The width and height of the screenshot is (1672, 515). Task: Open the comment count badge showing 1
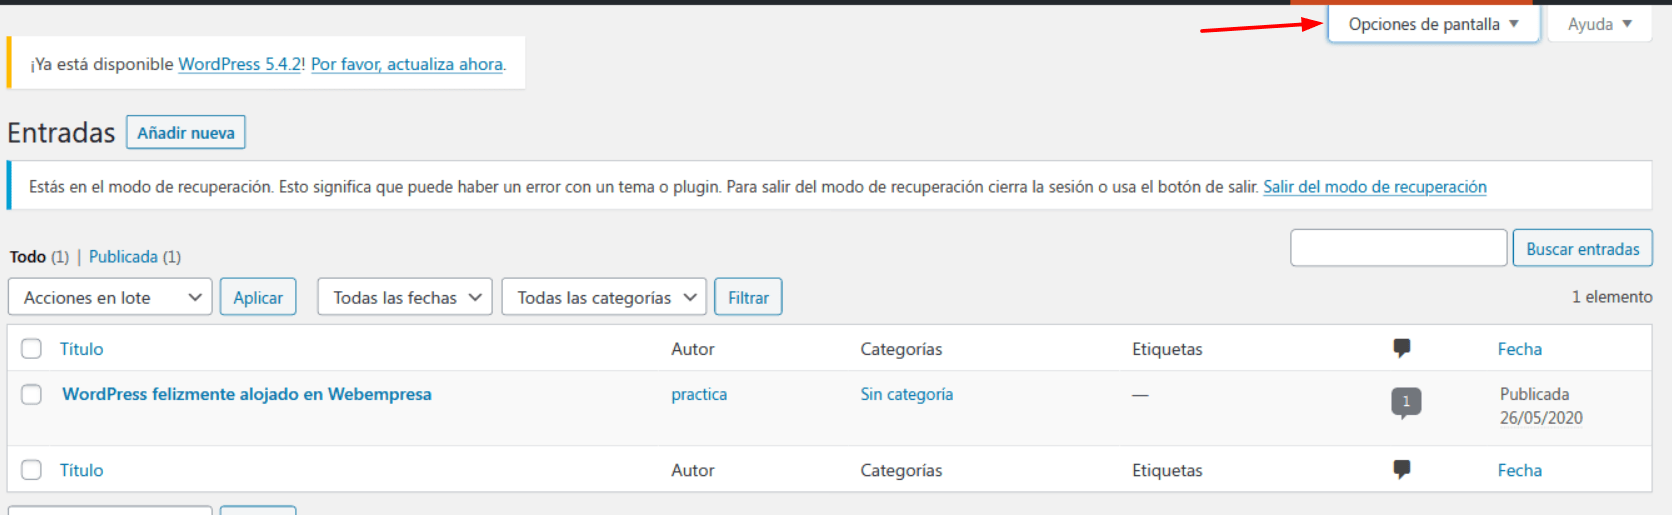click(1406, 402)
